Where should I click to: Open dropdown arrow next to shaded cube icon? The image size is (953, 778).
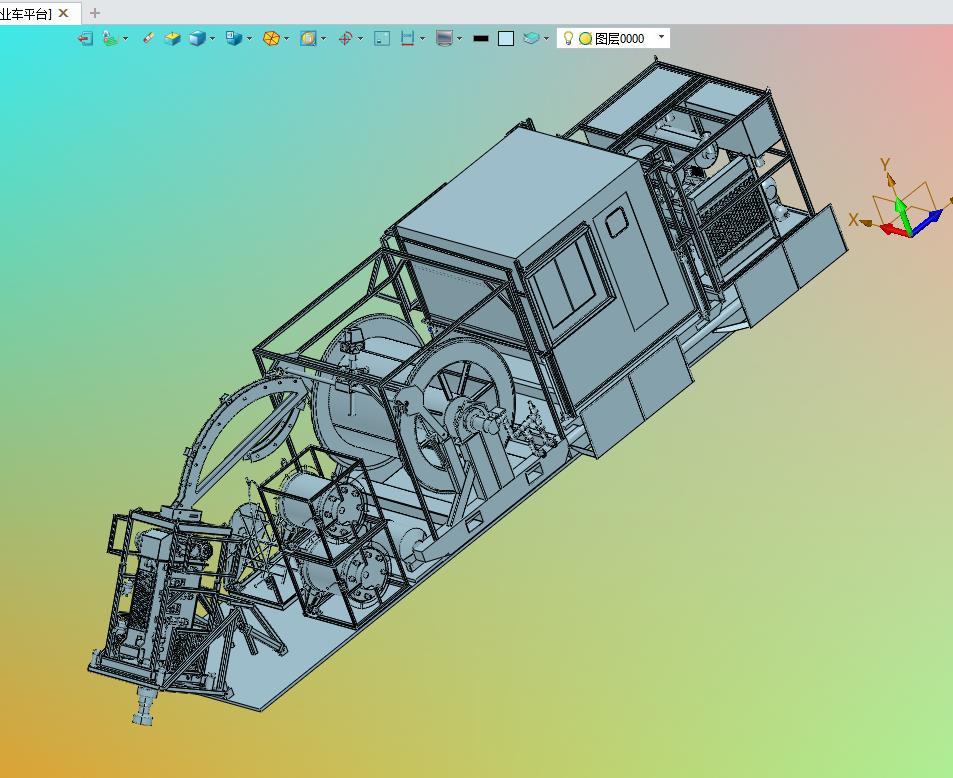(212, 38)
